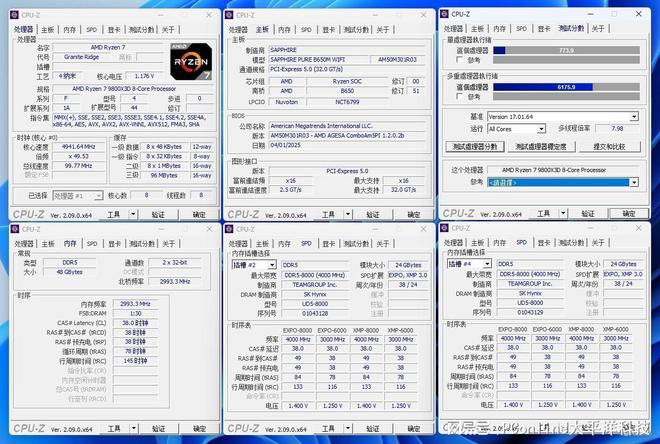Expand the 工具 arrow in the benchmark window
Screen dimensions: 660x444
point(563,213)
